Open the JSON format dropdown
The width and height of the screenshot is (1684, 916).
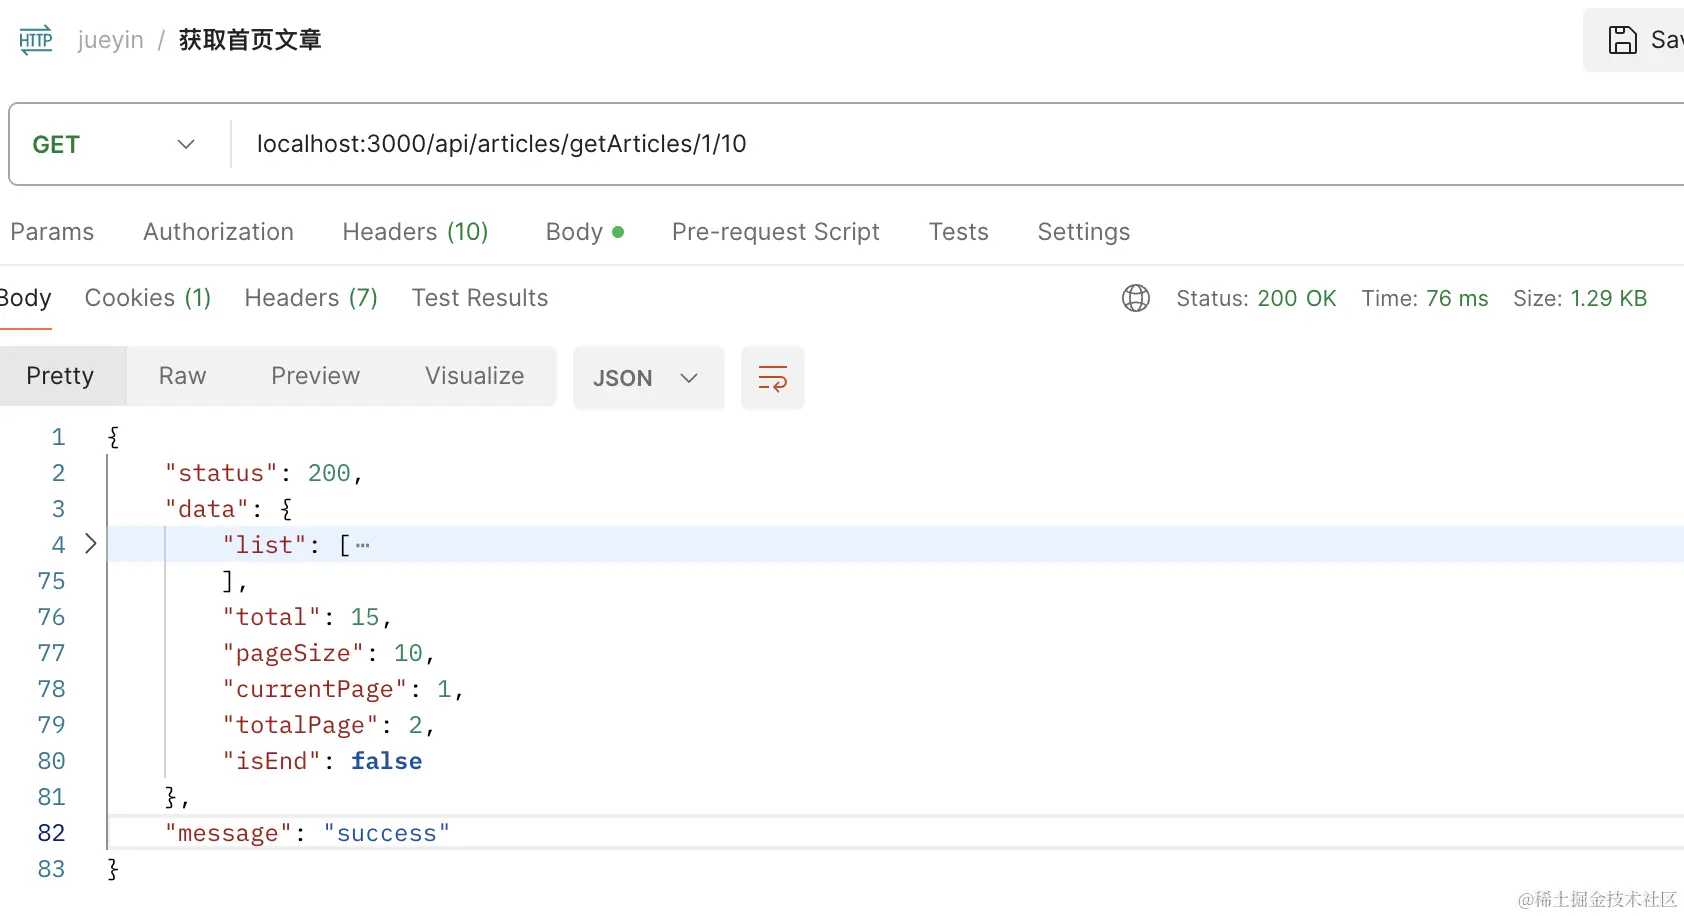(647, 378)
